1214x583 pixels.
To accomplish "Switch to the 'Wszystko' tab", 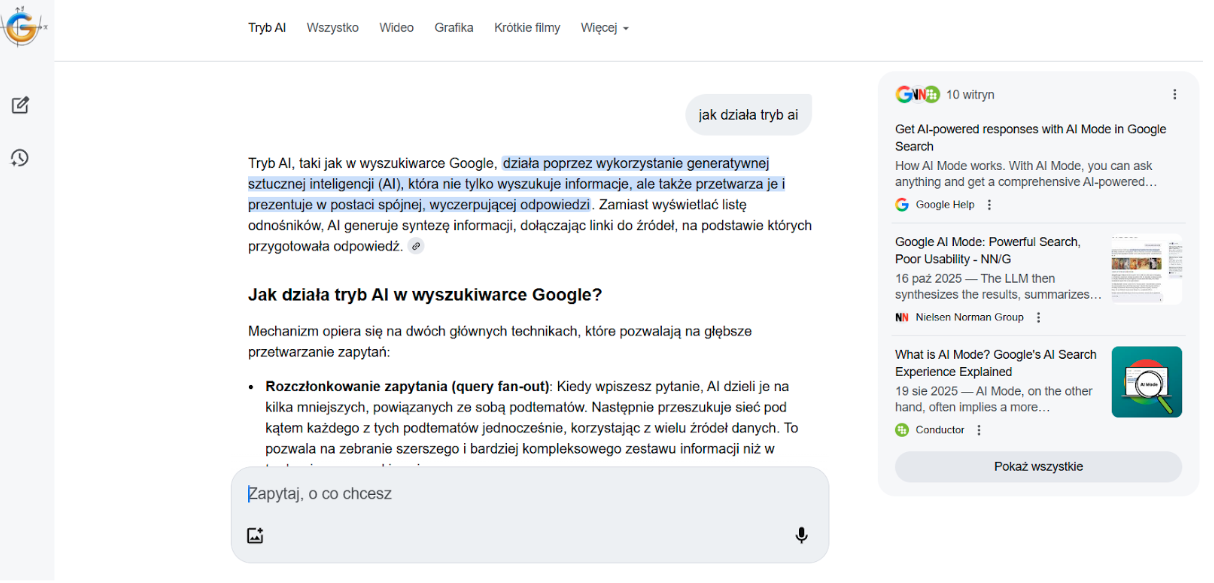I will [x=332, y=28].
